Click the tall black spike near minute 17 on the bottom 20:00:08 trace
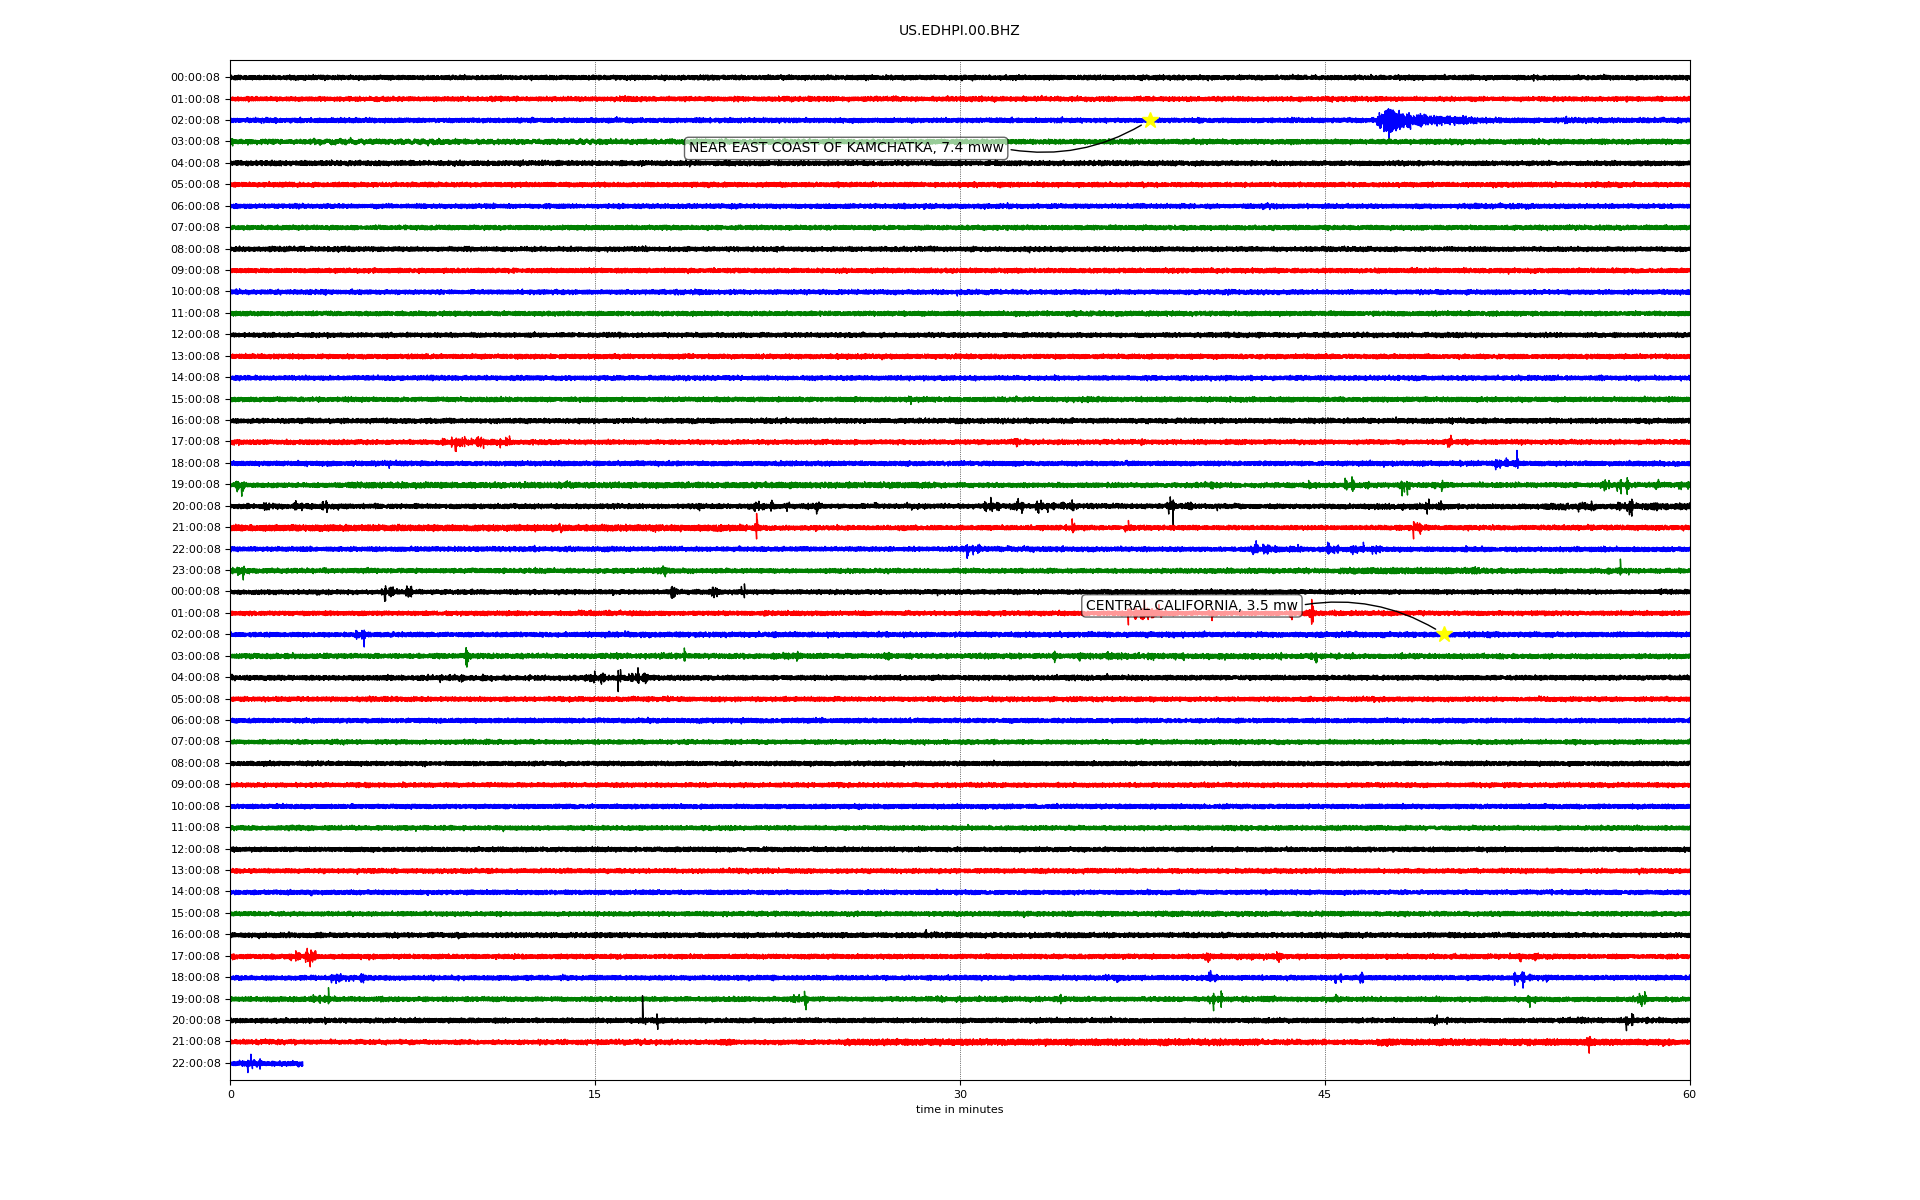The width and height of the screenshot is (1920, 1200). [x=642, y=1008]
